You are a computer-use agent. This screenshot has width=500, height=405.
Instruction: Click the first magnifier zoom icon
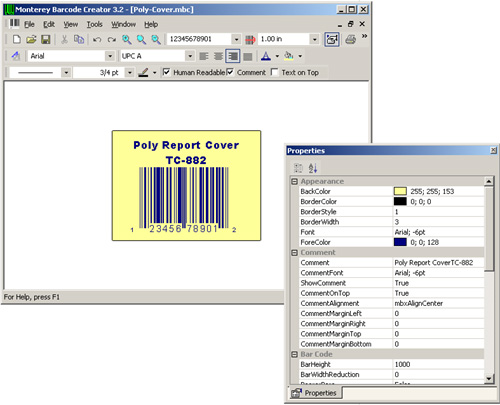(127, 39)
